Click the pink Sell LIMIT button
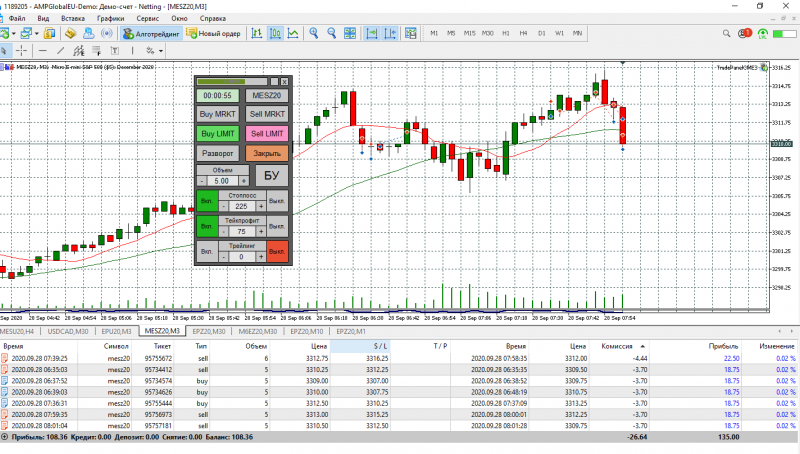The image size is (800, 454). pos(267,134)
